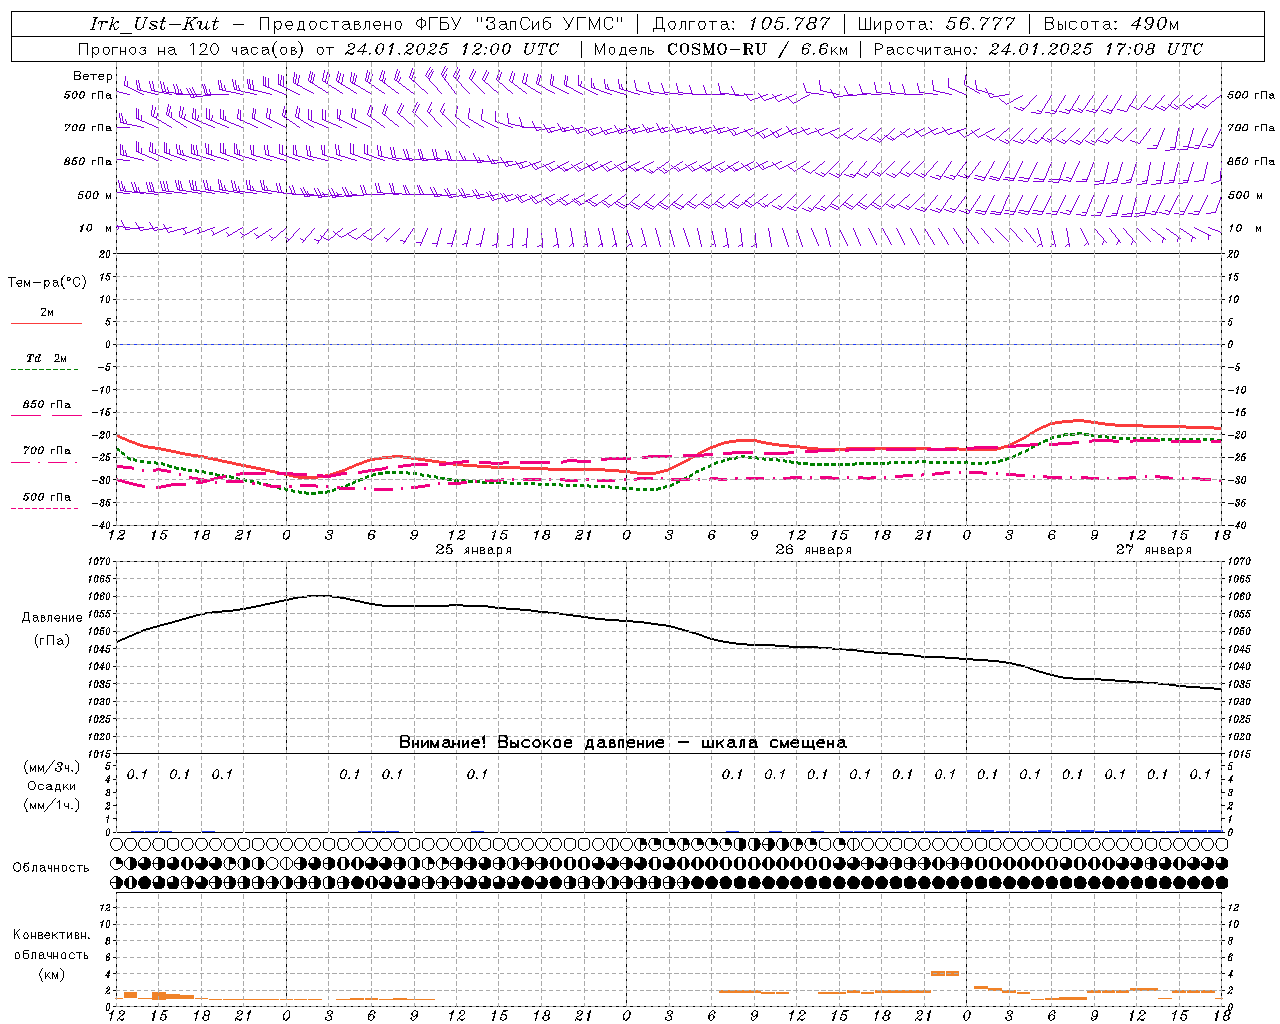The image size is (1280, 1024).
Task: Click the Давление pressure panel label
Action: coord(52,618)
